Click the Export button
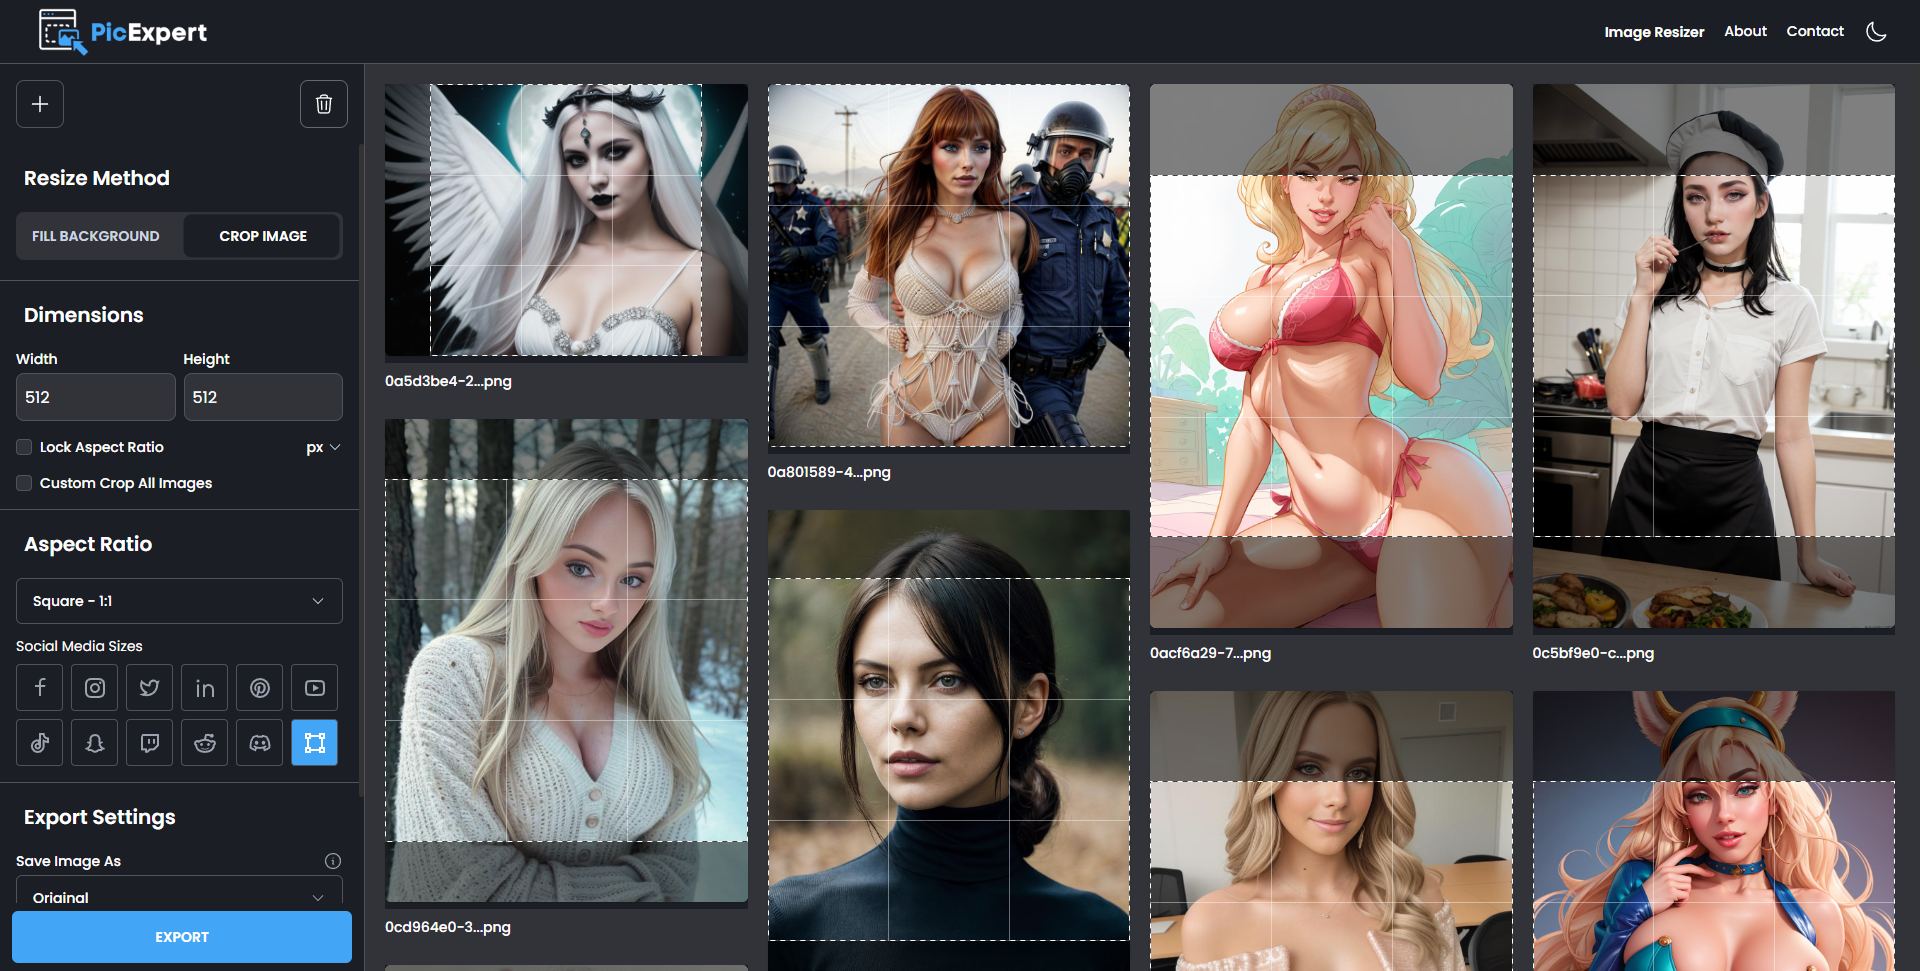This screenshot has width=1920, height=971. tap(182, 937)
